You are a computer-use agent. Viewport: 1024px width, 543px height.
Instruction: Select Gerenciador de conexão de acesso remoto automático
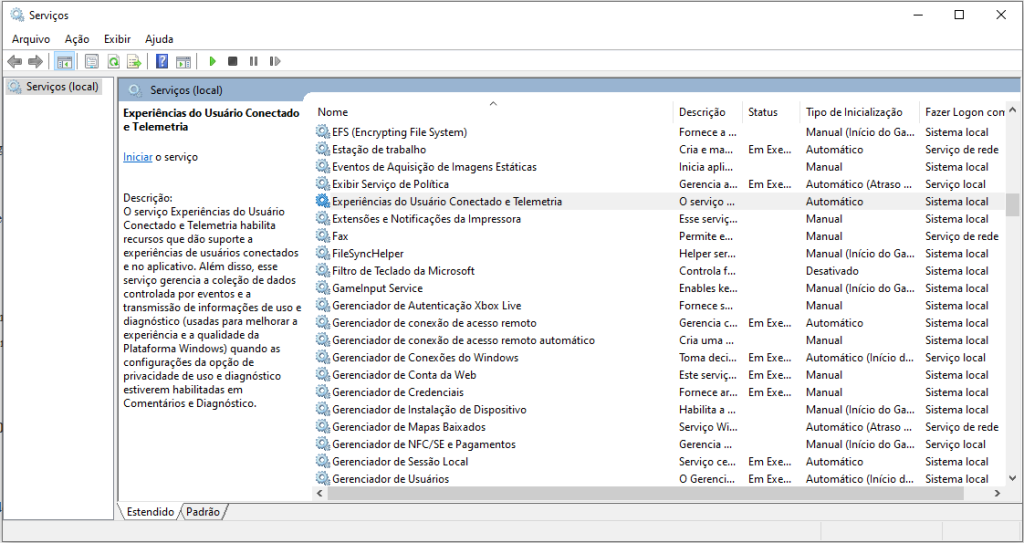click(463, 340)
